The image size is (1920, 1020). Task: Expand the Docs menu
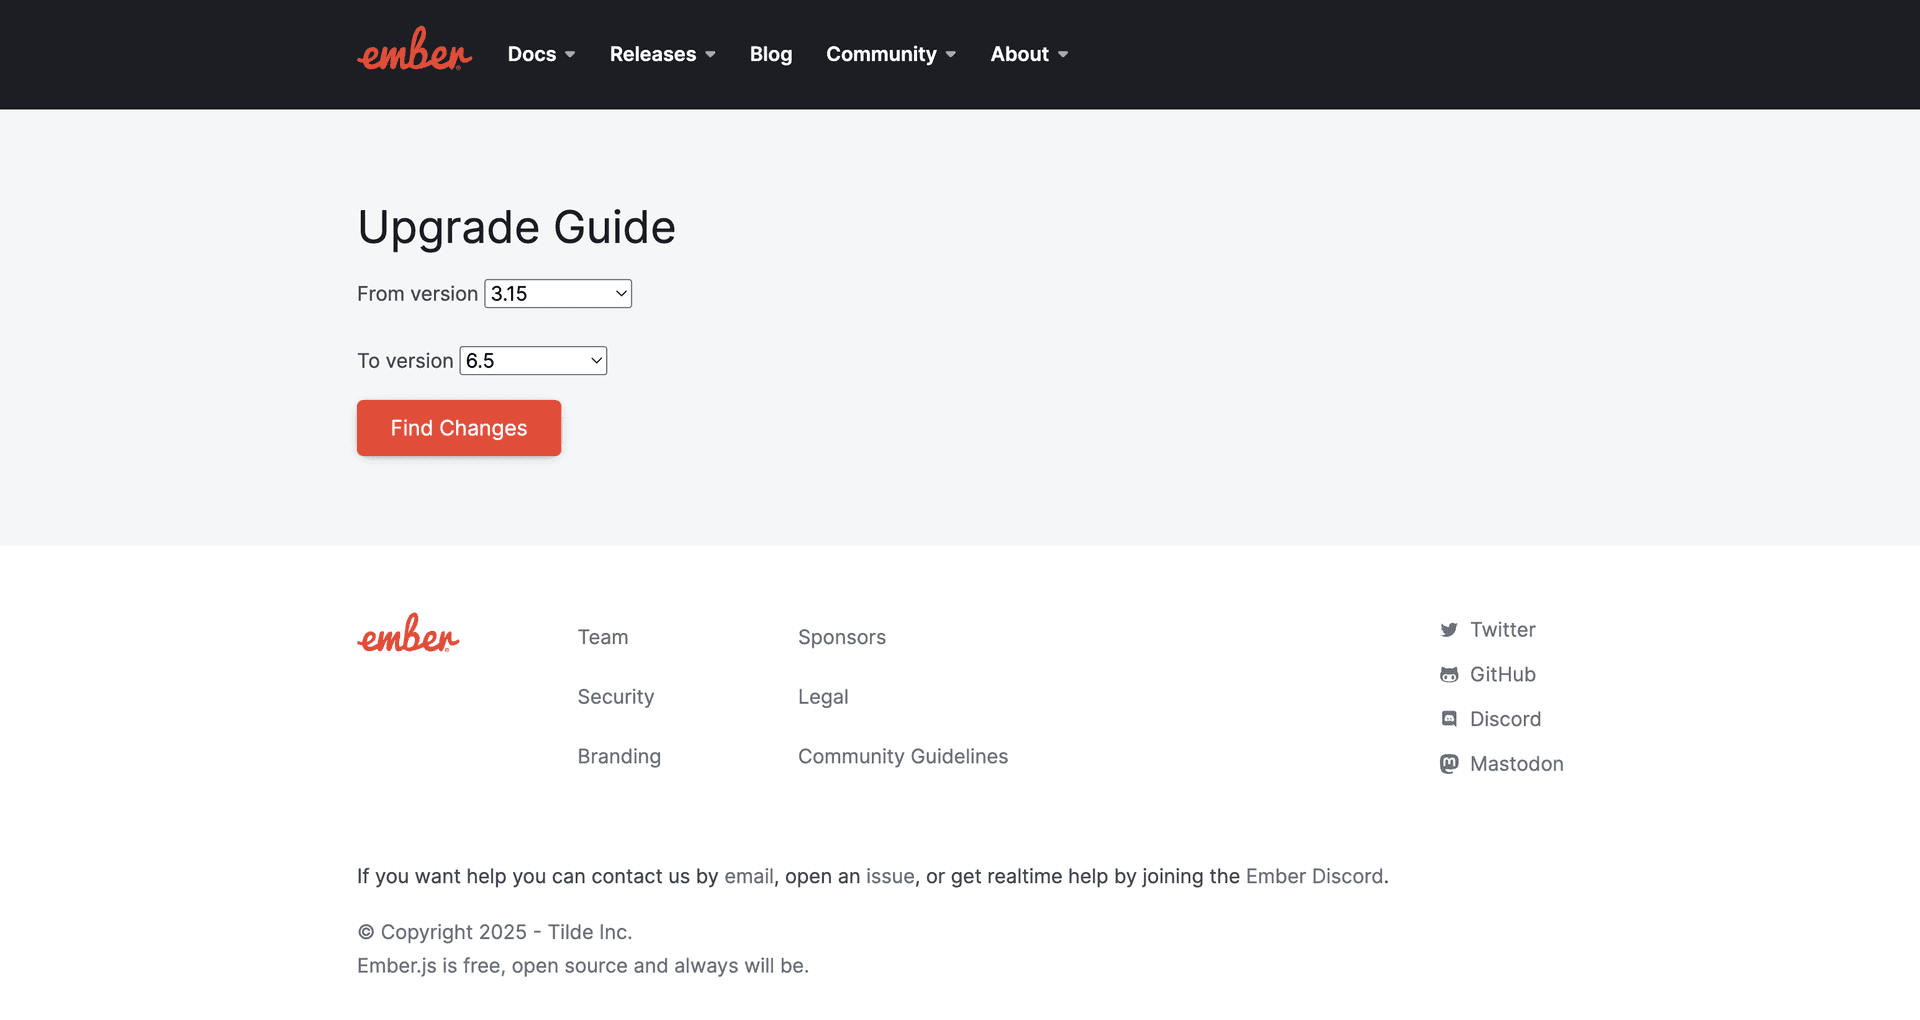pyautogui.click(x=540, y=54)
